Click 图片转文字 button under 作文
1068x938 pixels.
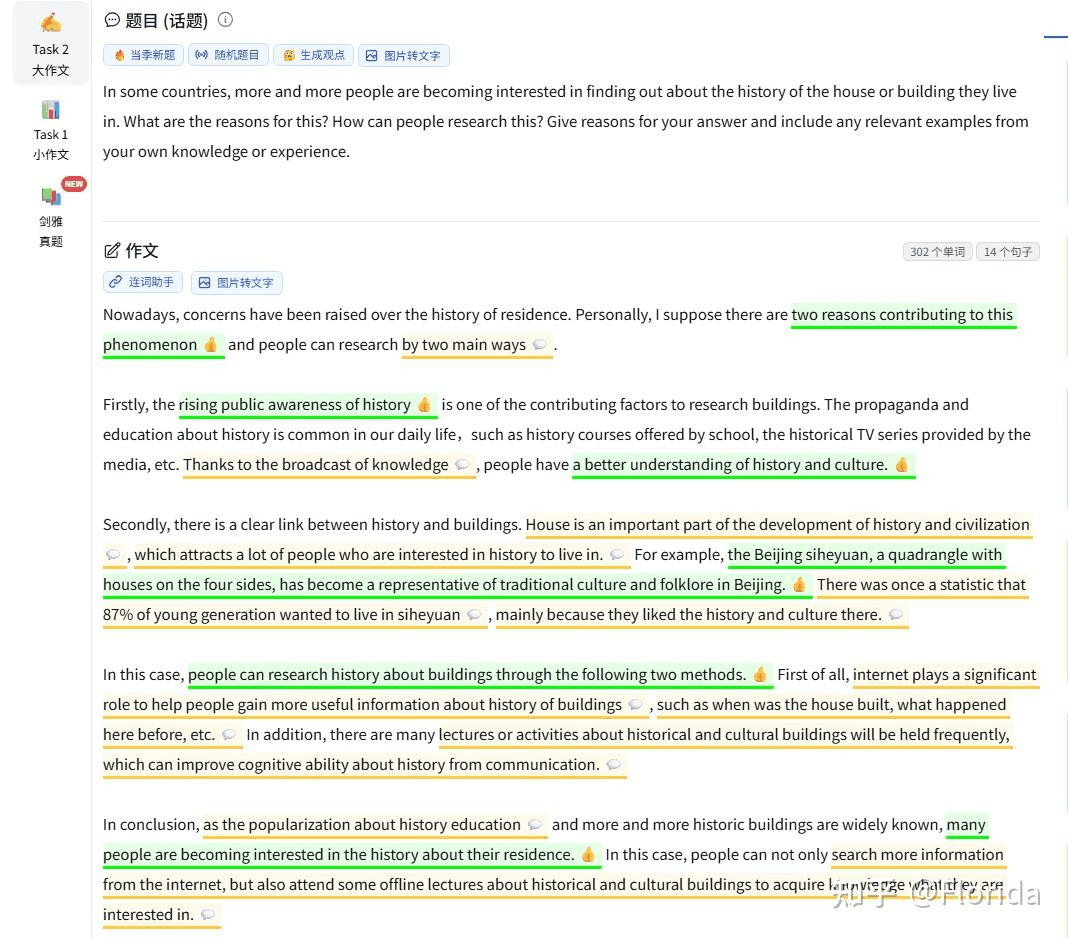(236, 282)
